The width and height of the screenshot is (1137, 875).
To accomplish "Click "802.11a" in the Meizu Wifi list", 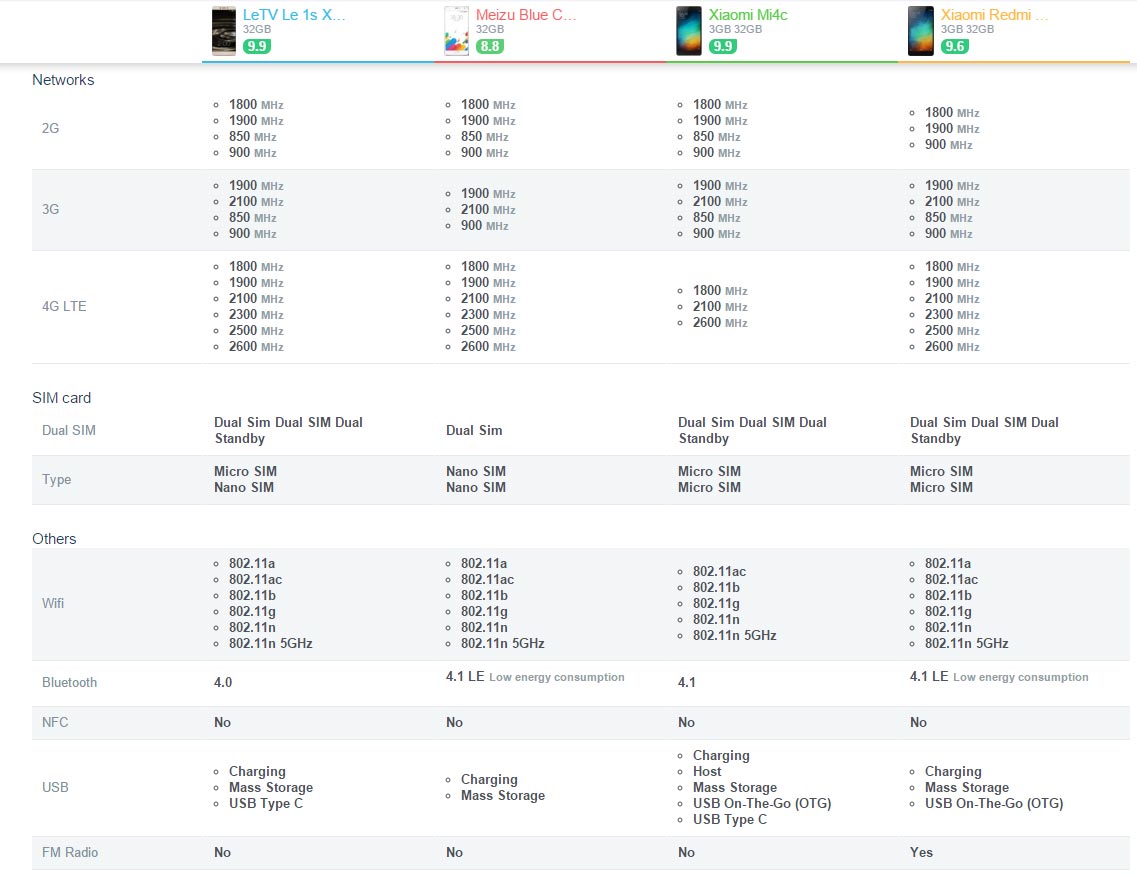I will [x=484, y=563].
